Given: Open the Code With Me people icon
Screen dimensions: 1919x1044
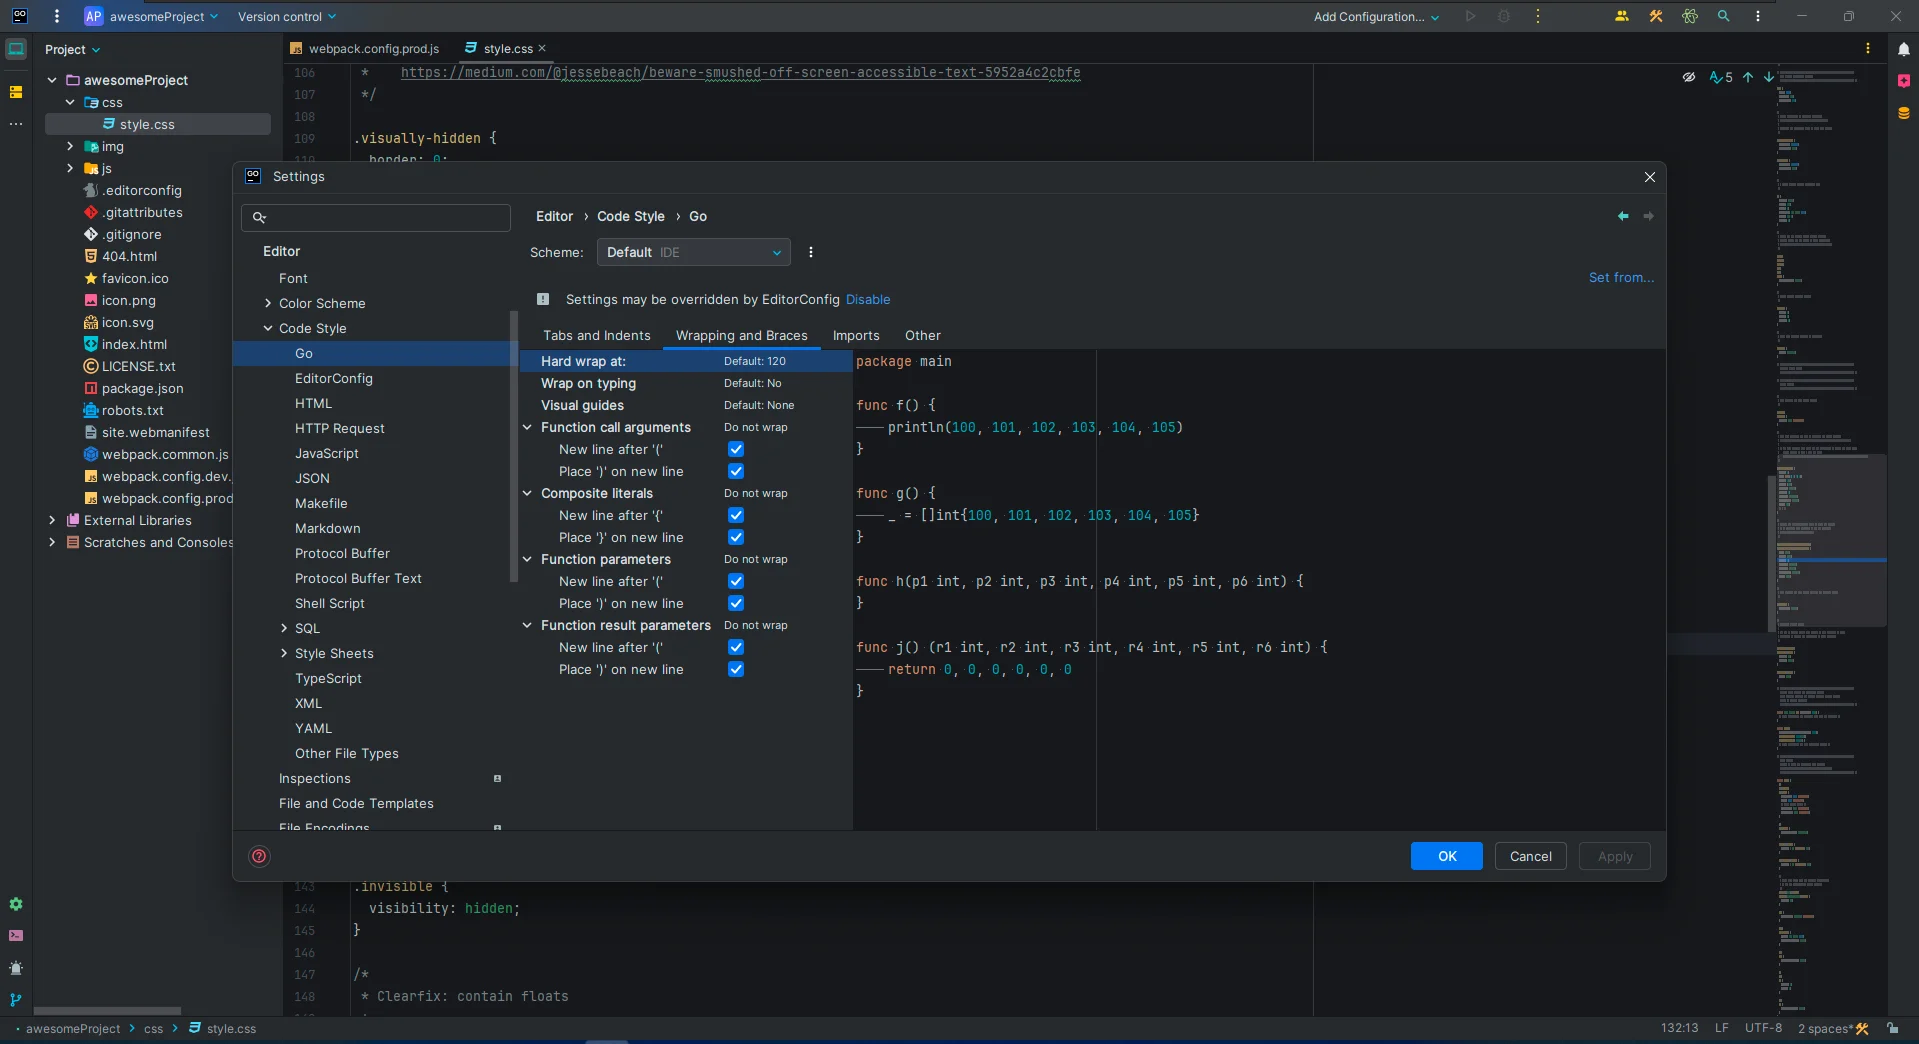Looking at the screenshot, I should point(1621,17).
